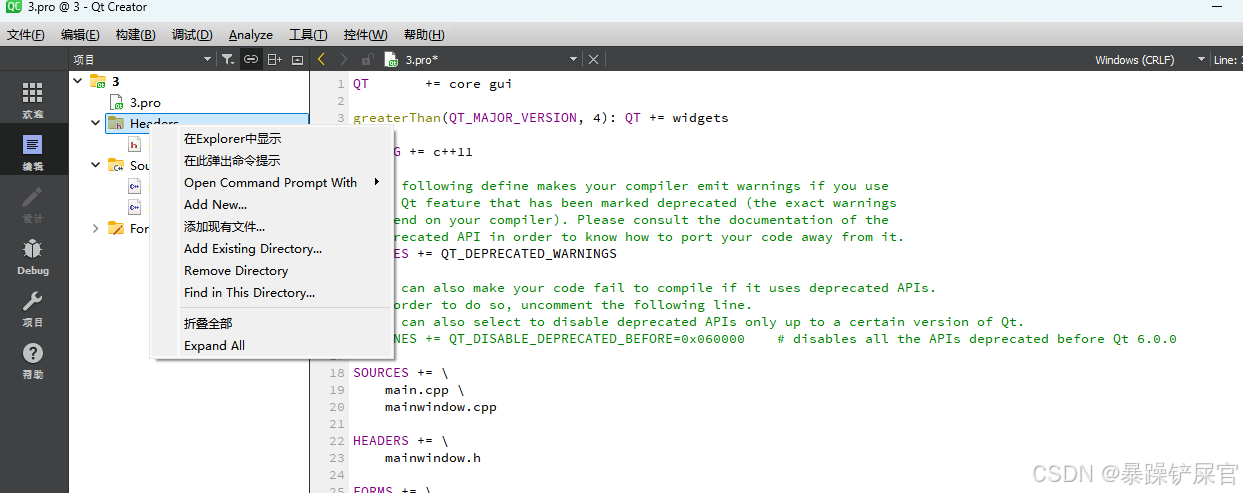Click the filter tree funnel icon
Screen dimensions: 1243x493
coord(228,60)
